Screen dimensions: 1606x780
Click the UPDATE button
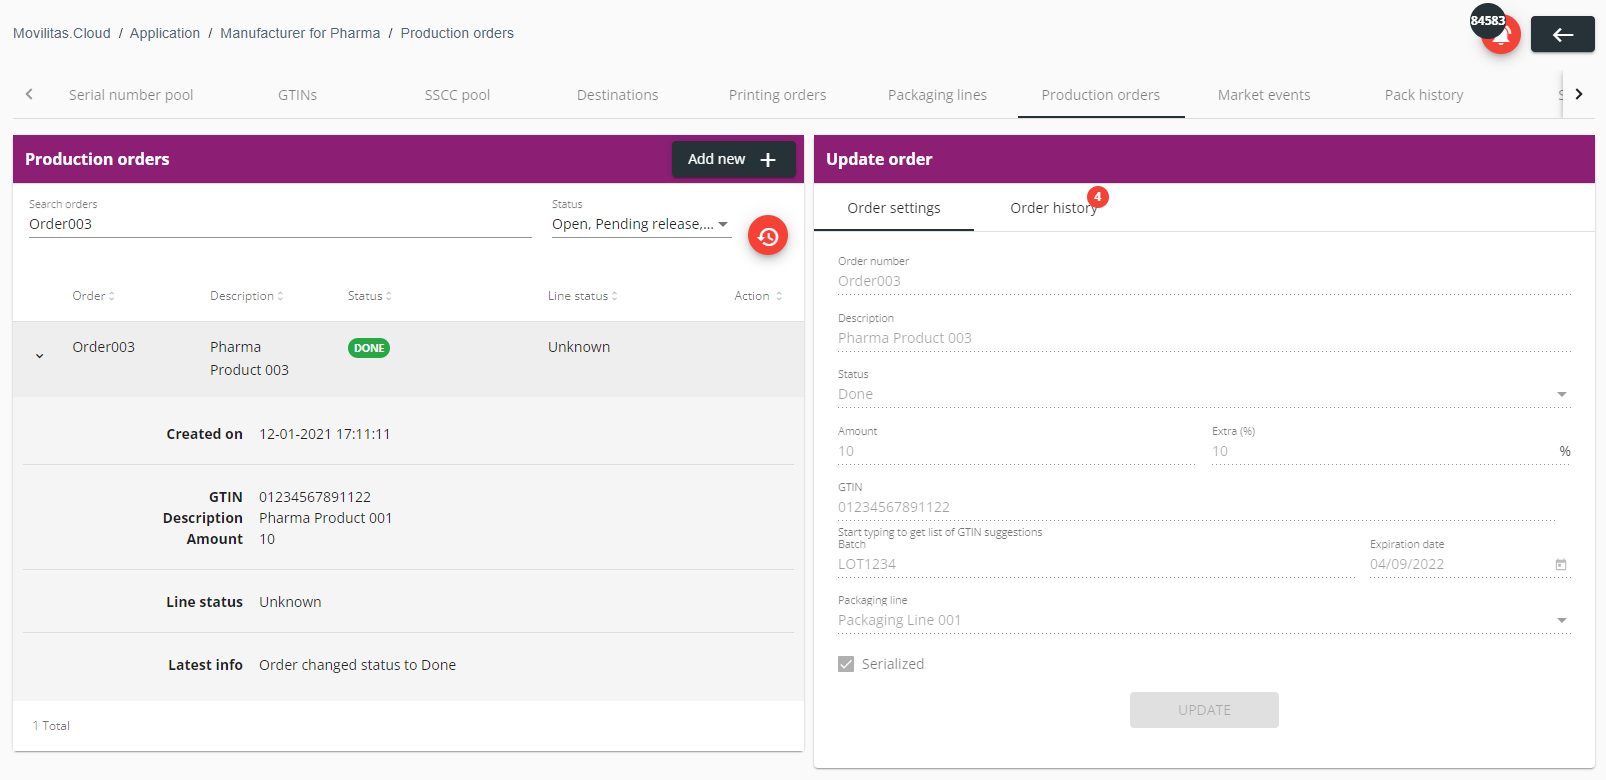pos(1204,710)
